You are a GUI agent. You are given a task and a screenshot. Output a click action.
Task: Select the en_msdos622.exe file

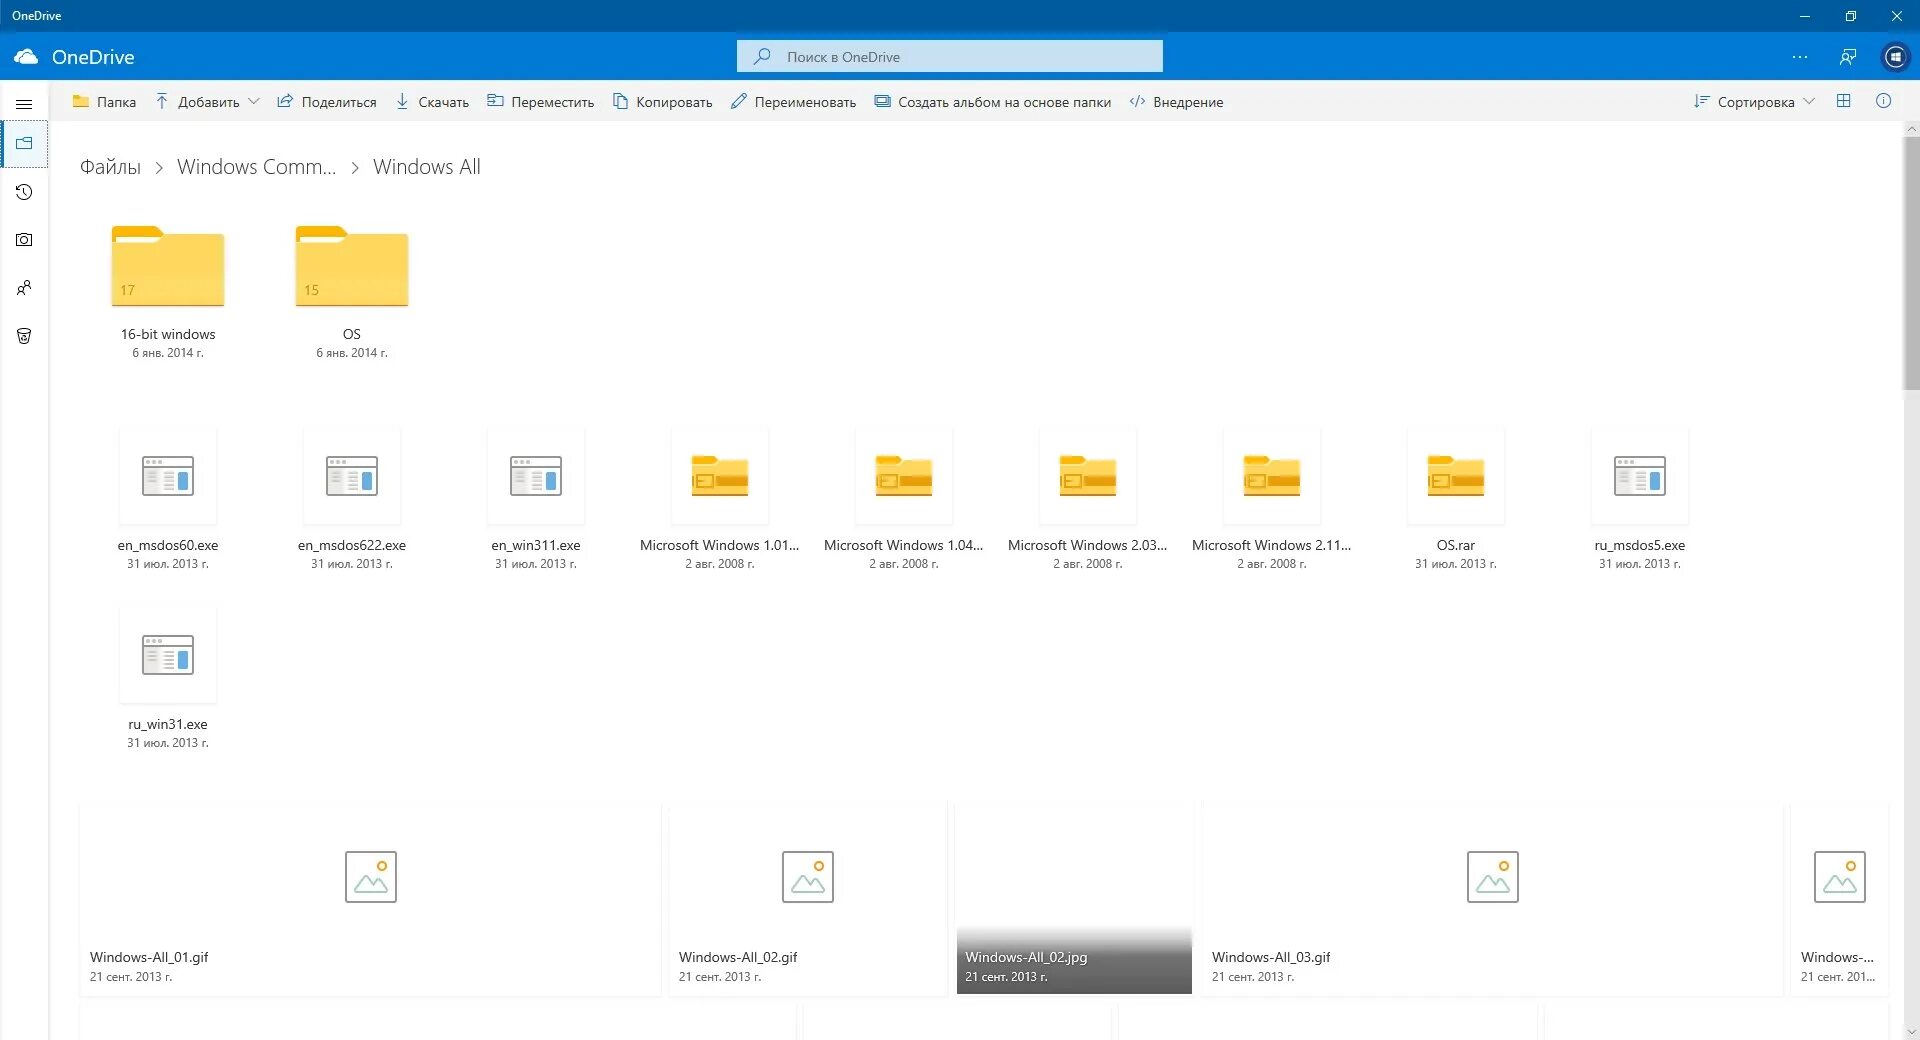click(x=352, y=498)
